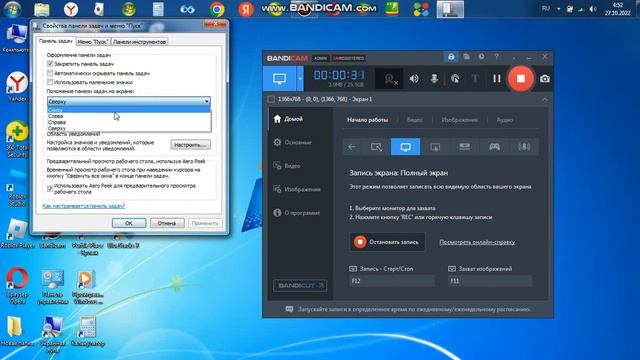Switch to the Аудио tab in Bandicam
The image size is (640, 360).
click(505, 120)
